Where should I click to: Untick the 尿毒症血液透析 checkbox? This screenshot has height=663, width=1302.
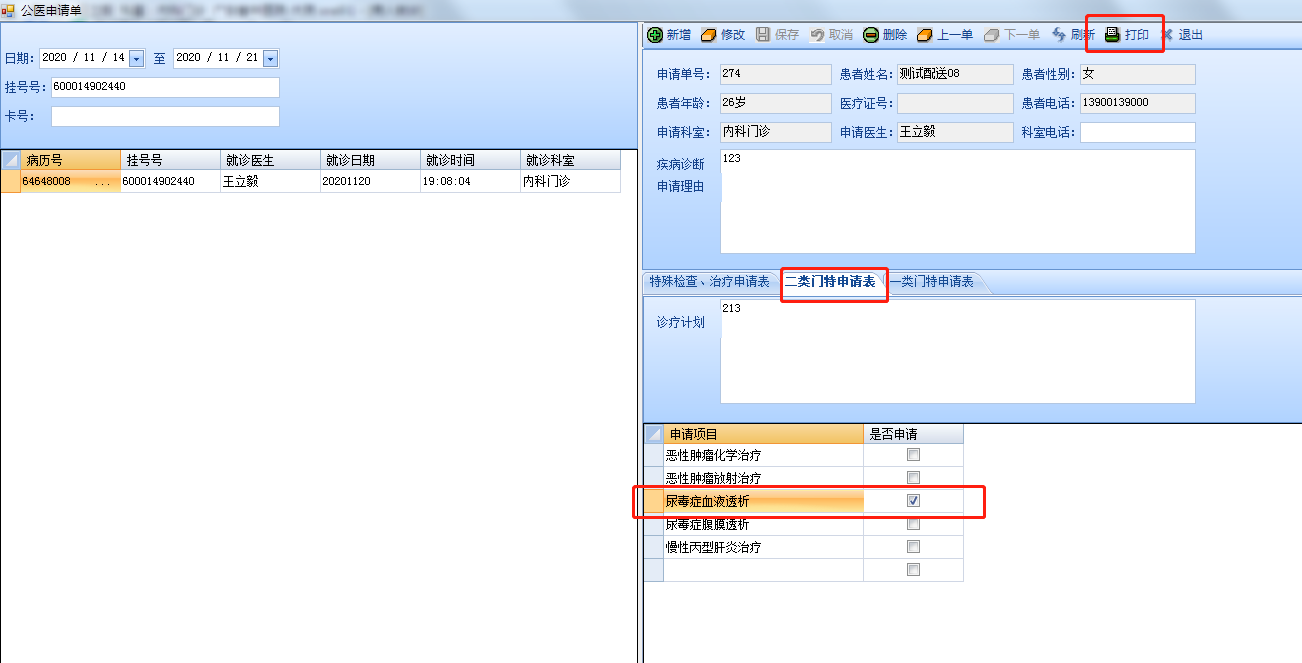pos(913,501)
